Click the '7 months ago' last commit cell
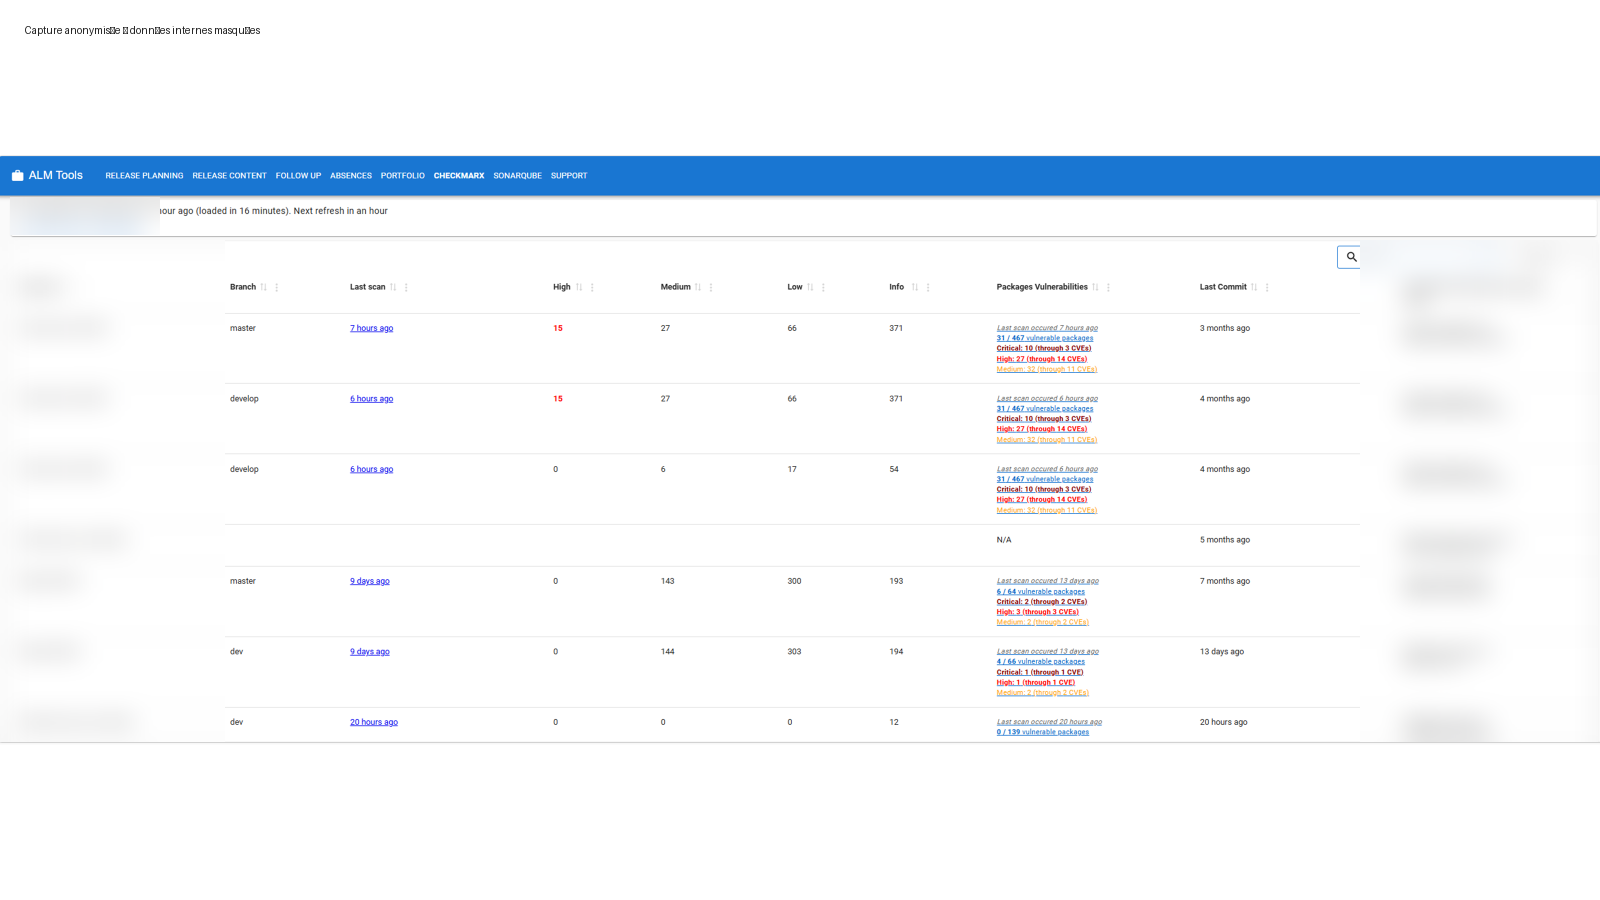 (x=1225, y=581)
